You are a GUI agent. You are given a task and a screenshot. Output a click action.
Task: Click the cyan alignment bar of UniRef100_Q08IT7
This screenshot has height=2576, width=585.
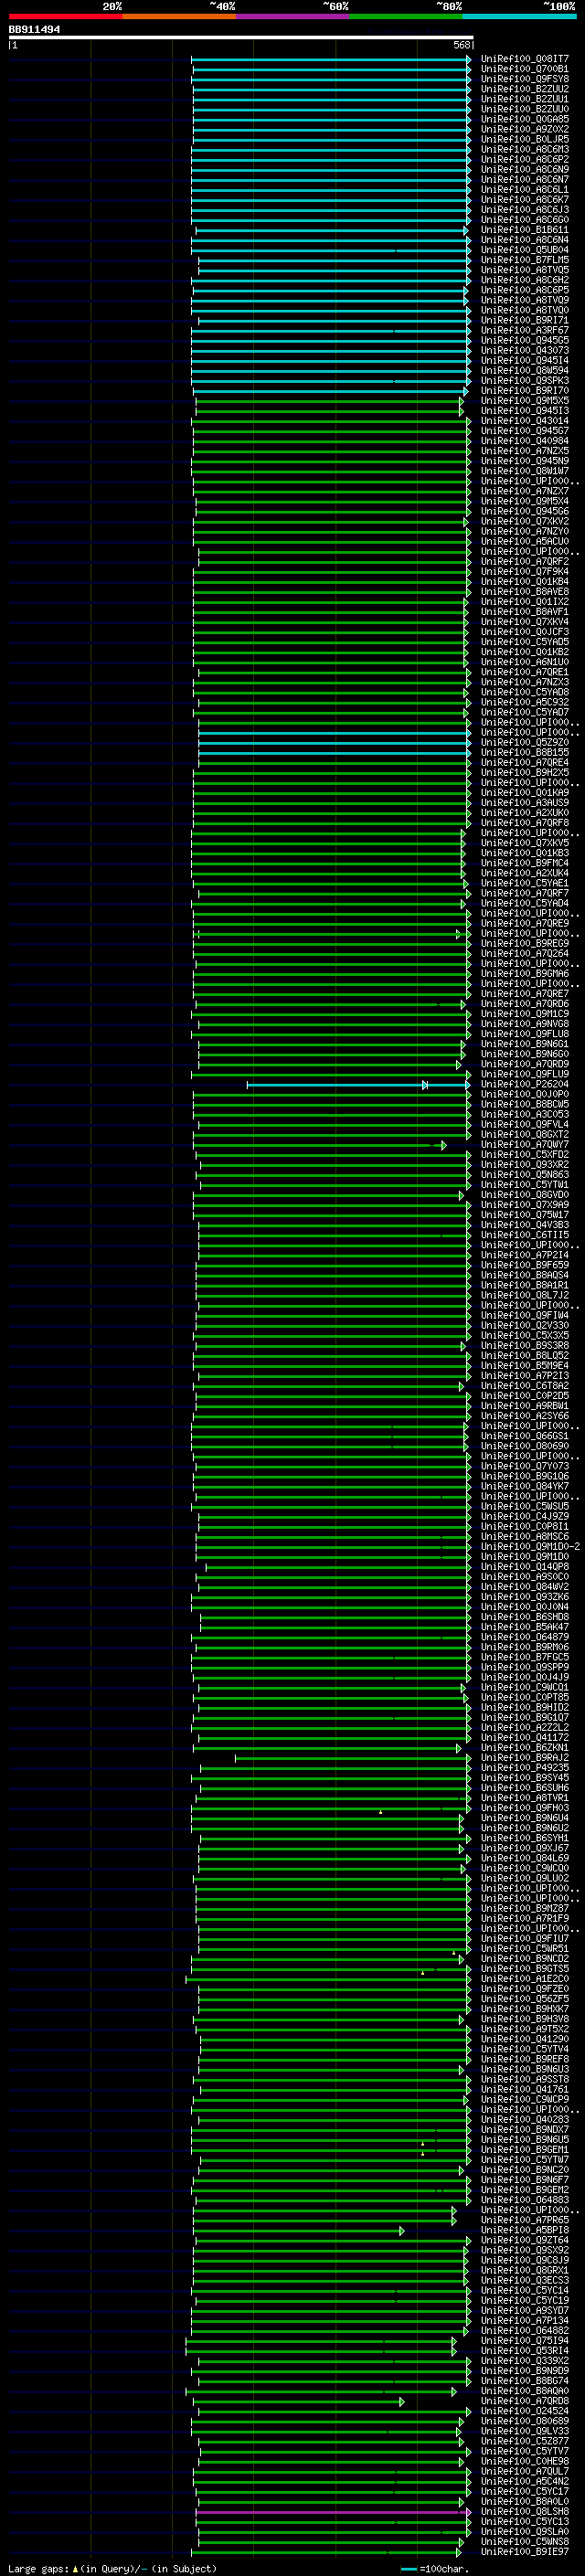click(330, 59)
